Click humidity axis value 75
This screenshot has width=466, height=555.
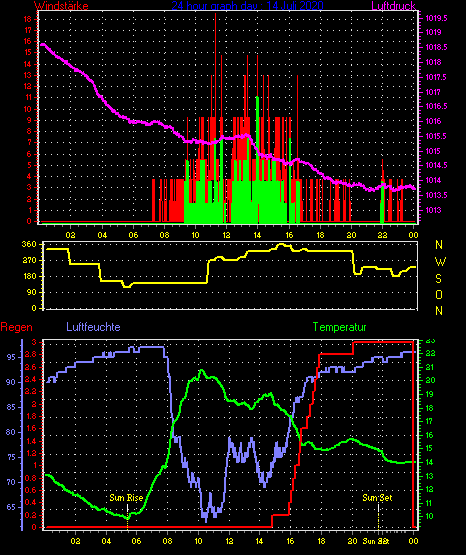(x=11, y=457)
